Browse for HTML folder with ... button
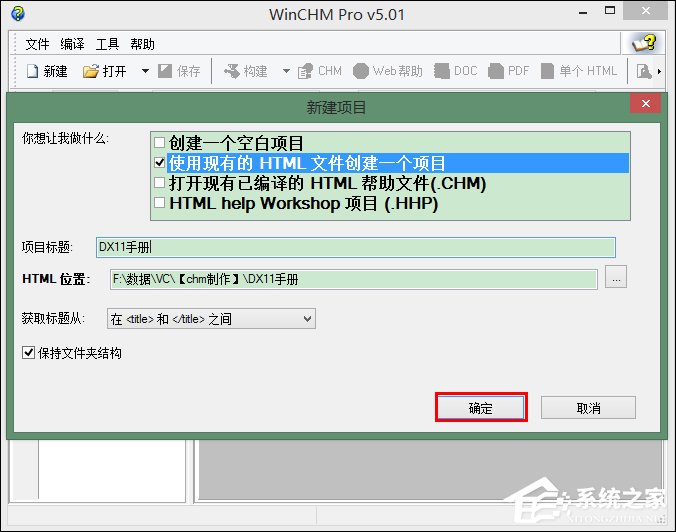676x532 pixels. pyautogui.click(x=616, y=277)
